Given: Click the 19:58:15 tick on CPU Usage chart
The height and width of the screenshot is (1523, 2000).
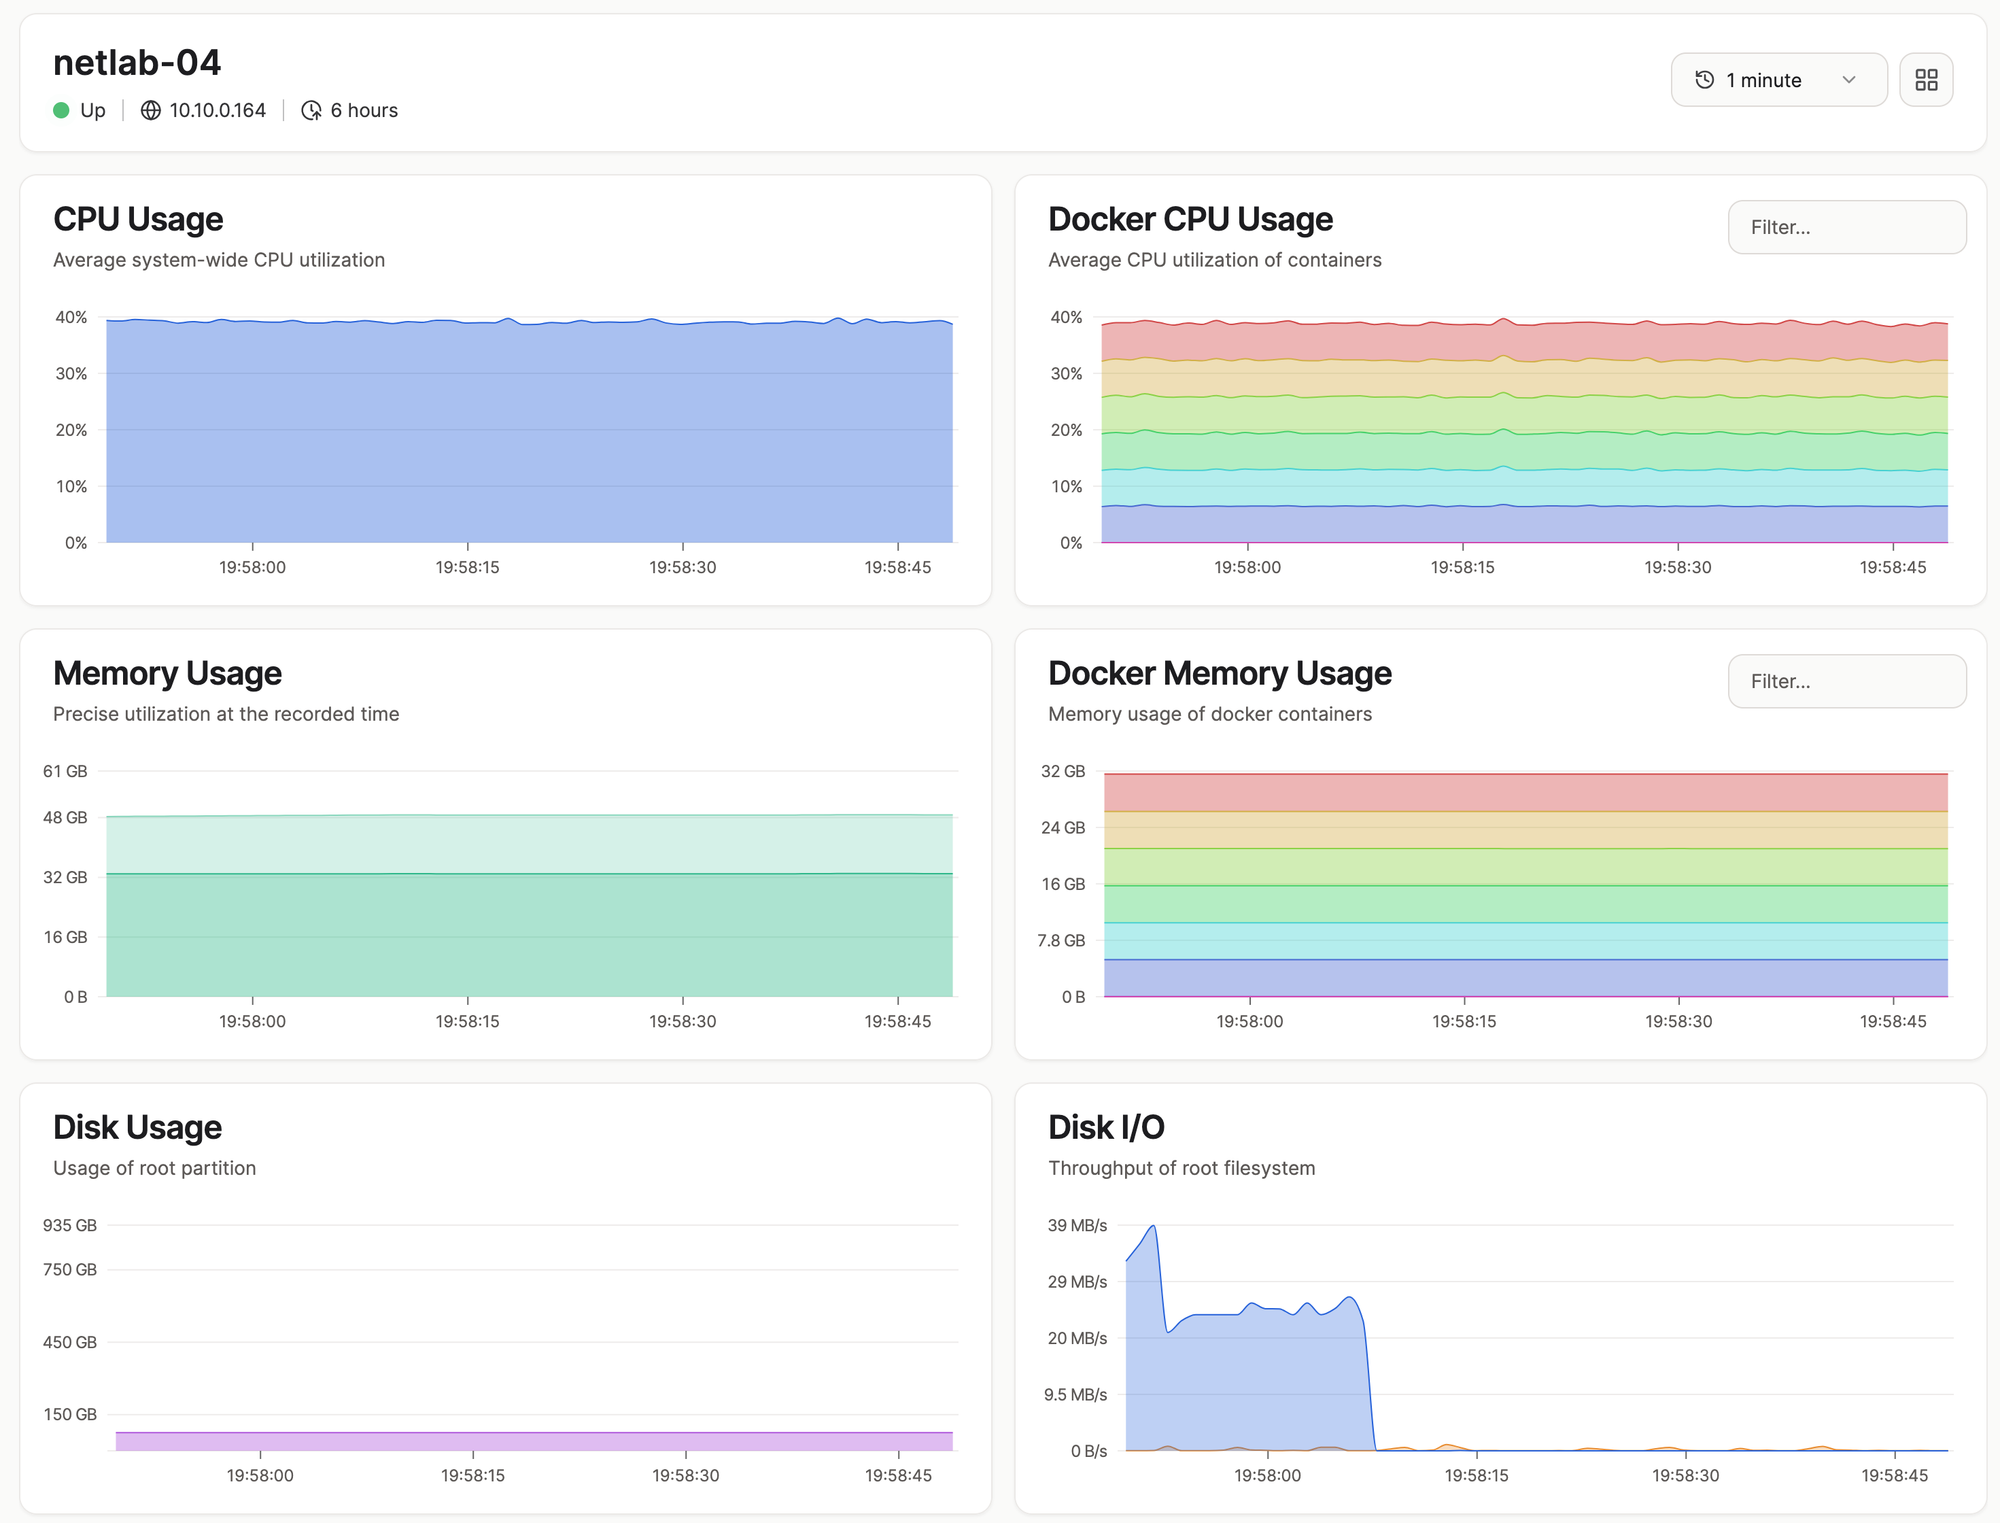Looking at the screenshot, I should pos(467,567).
